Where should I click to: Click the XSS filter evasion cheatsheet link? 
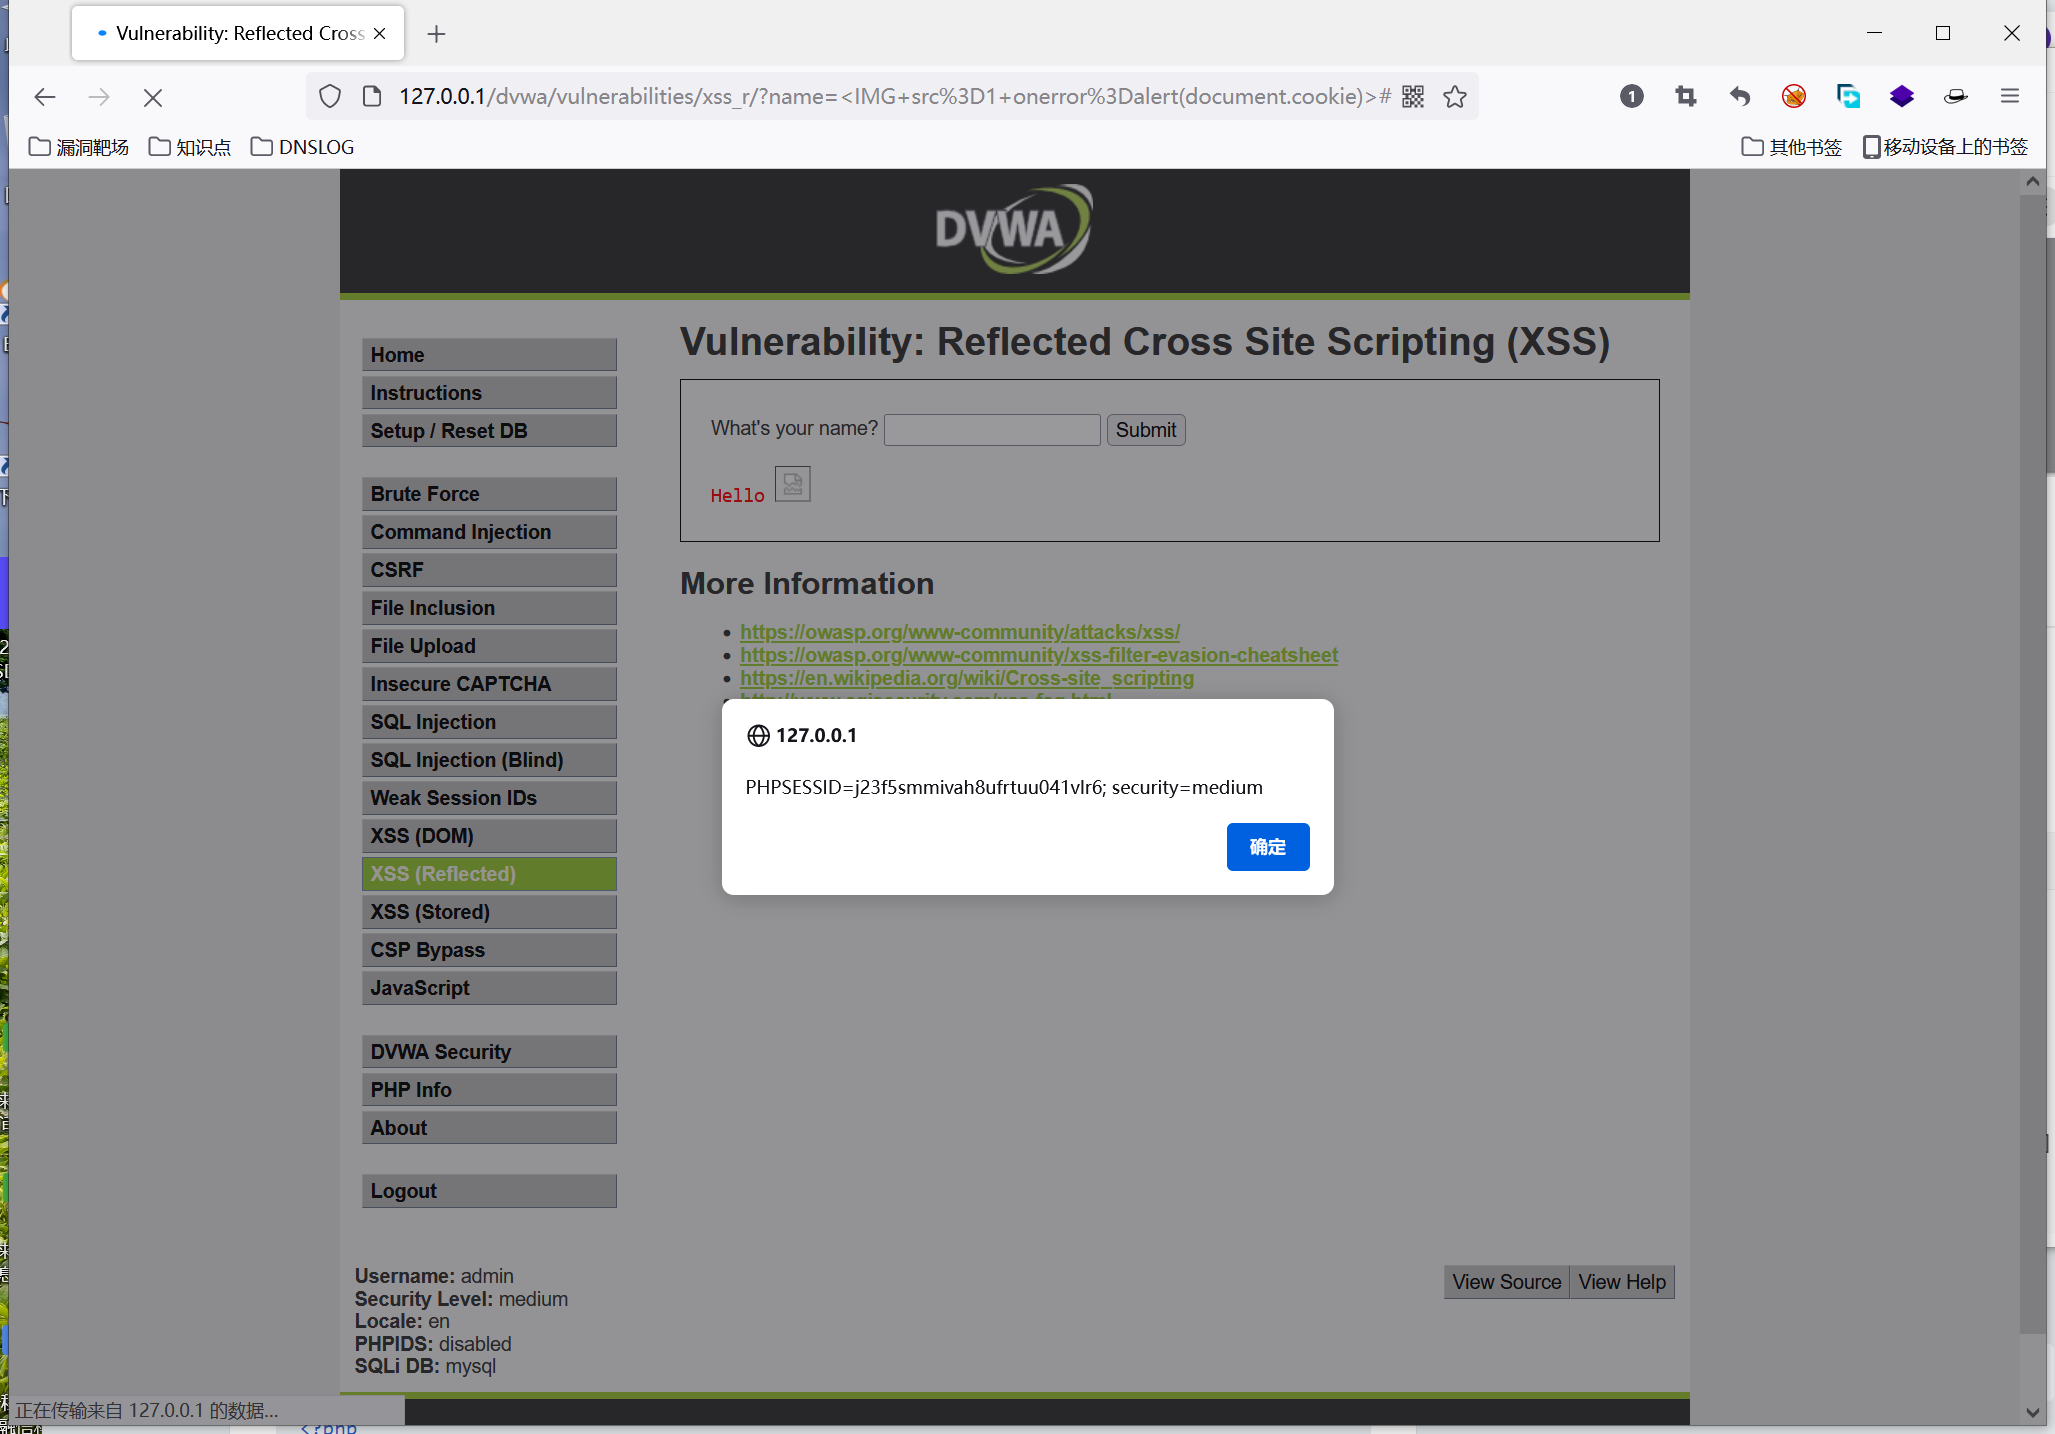[x=1040, y=653]
